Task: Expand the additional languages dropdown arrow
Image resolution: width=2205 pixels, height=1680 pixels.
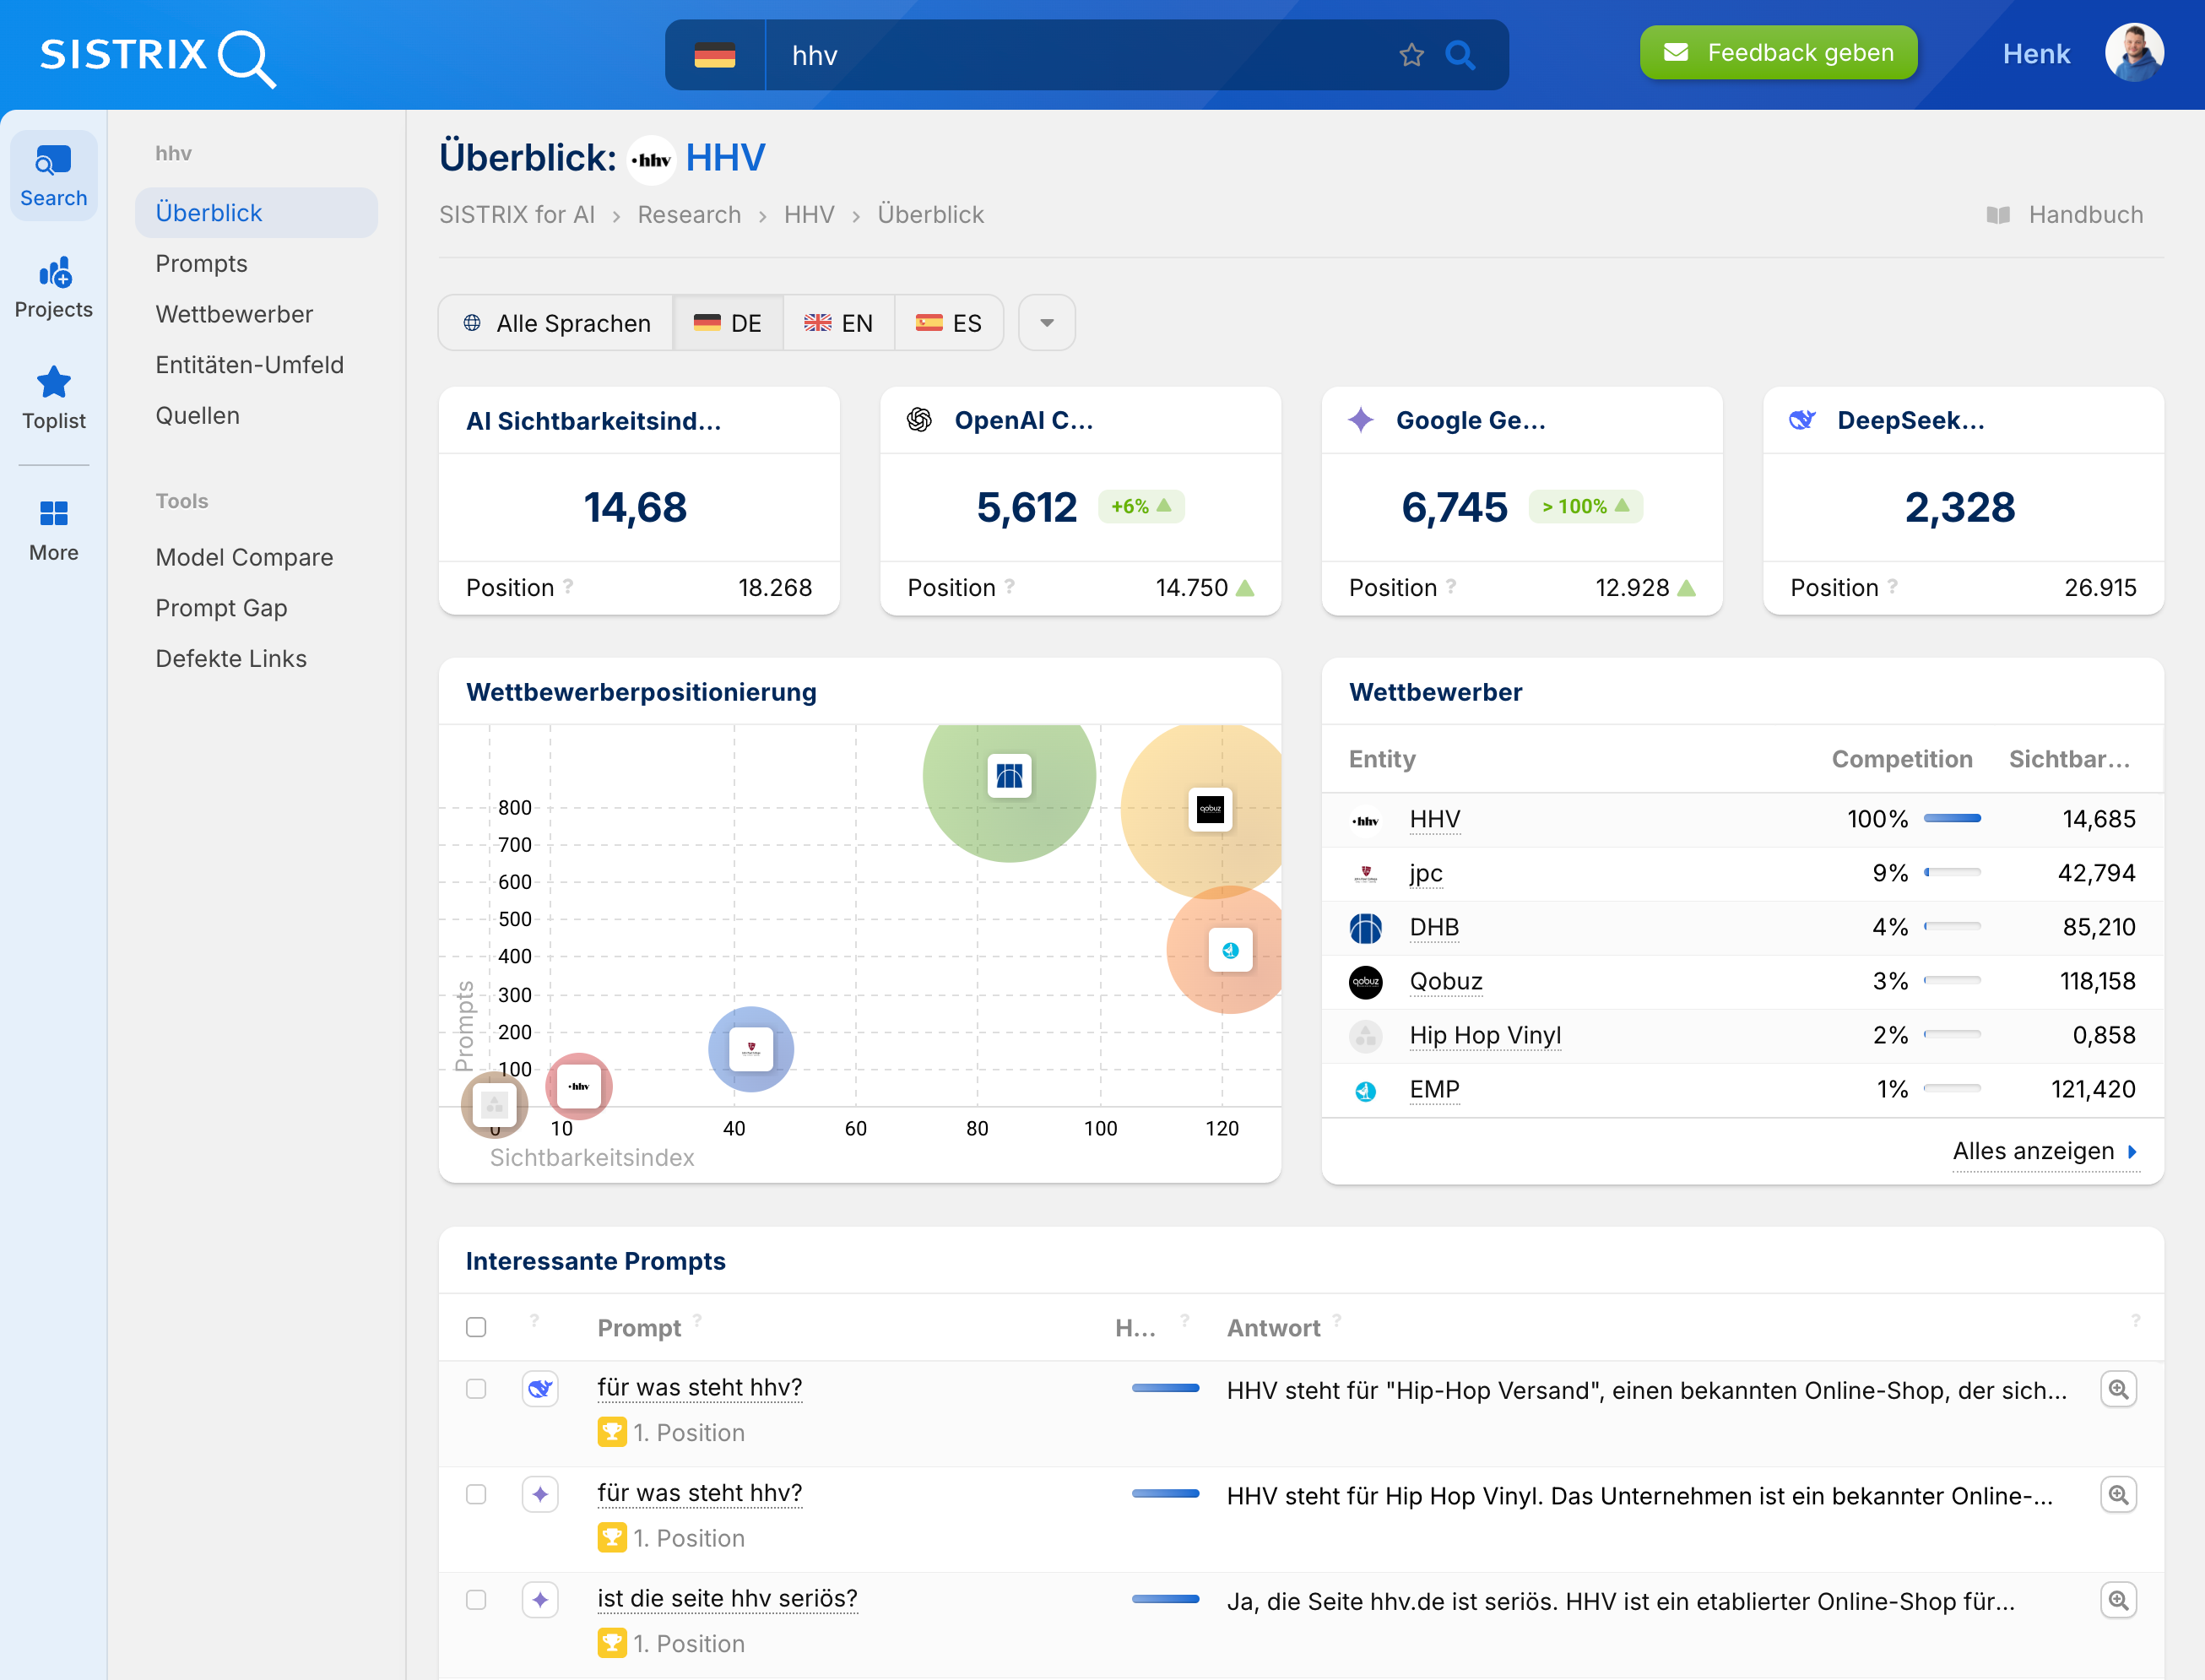Action: (x=1046, y=323)
